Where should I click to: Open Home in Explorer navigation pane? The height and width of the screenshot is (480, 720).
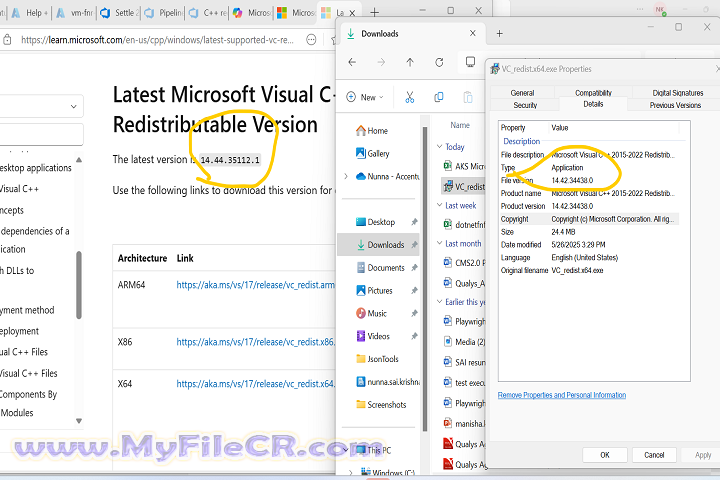(372, 131)
